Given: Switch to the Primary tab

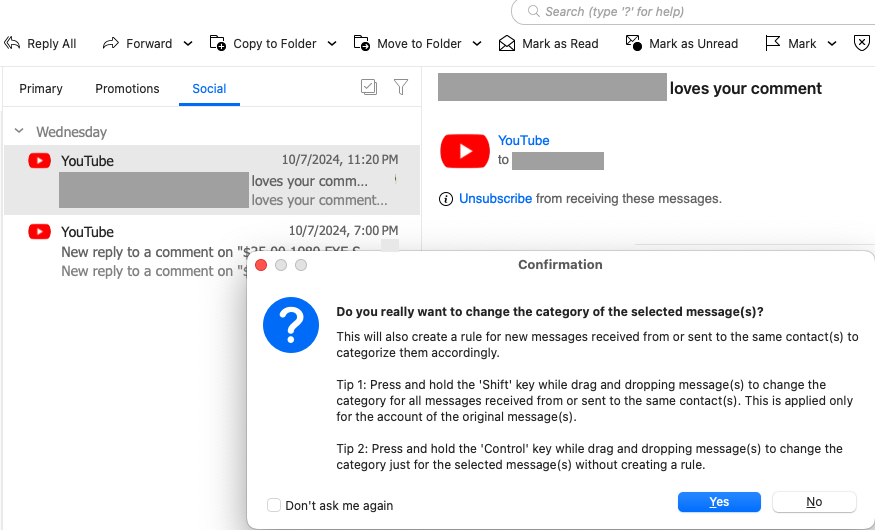Looking at the screenshot, I should (41, 89).
